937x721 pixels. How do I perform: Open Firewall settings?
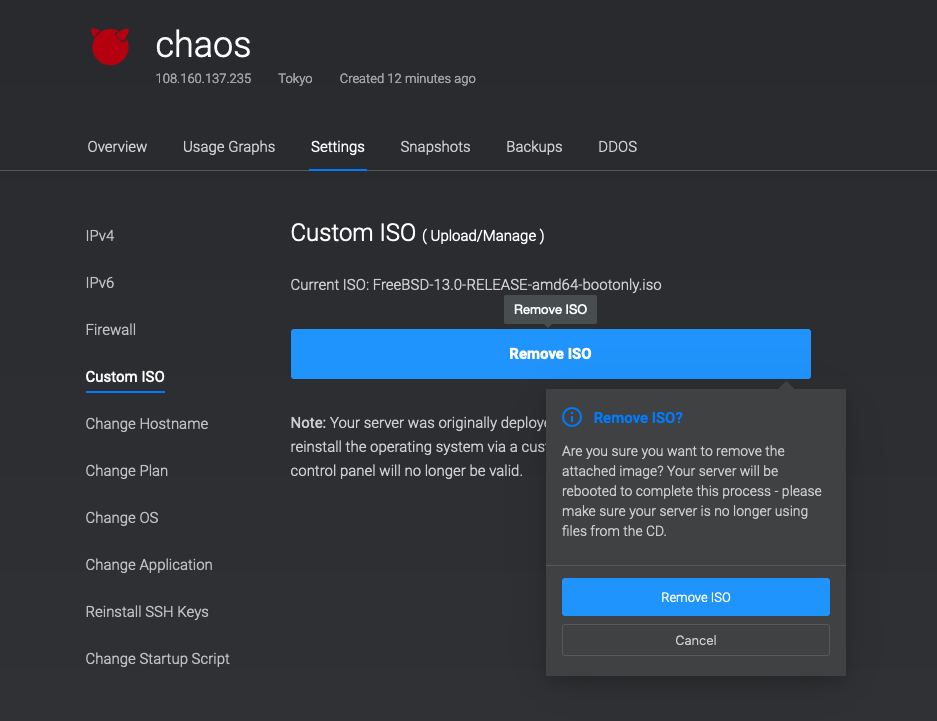click(x=111, y=330)
